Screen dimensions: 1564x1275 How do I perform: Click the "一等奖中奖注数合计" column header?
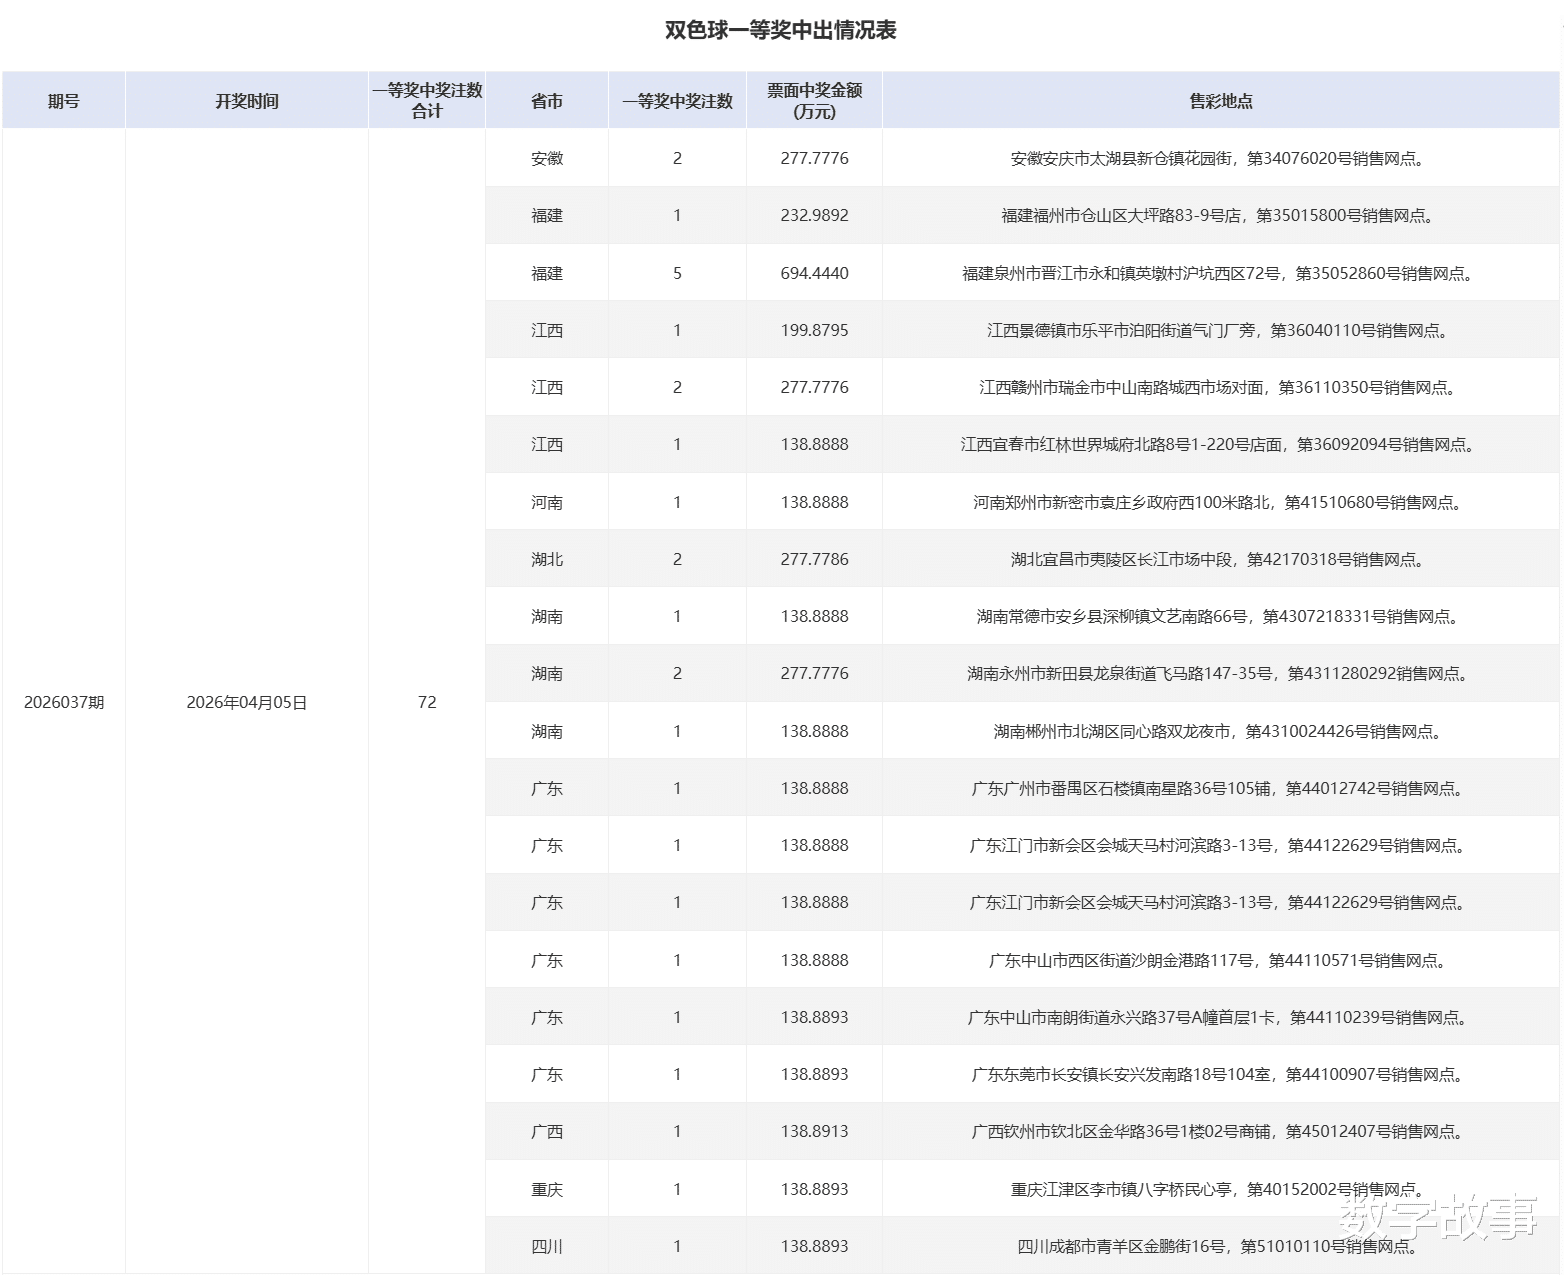(427, 101)
